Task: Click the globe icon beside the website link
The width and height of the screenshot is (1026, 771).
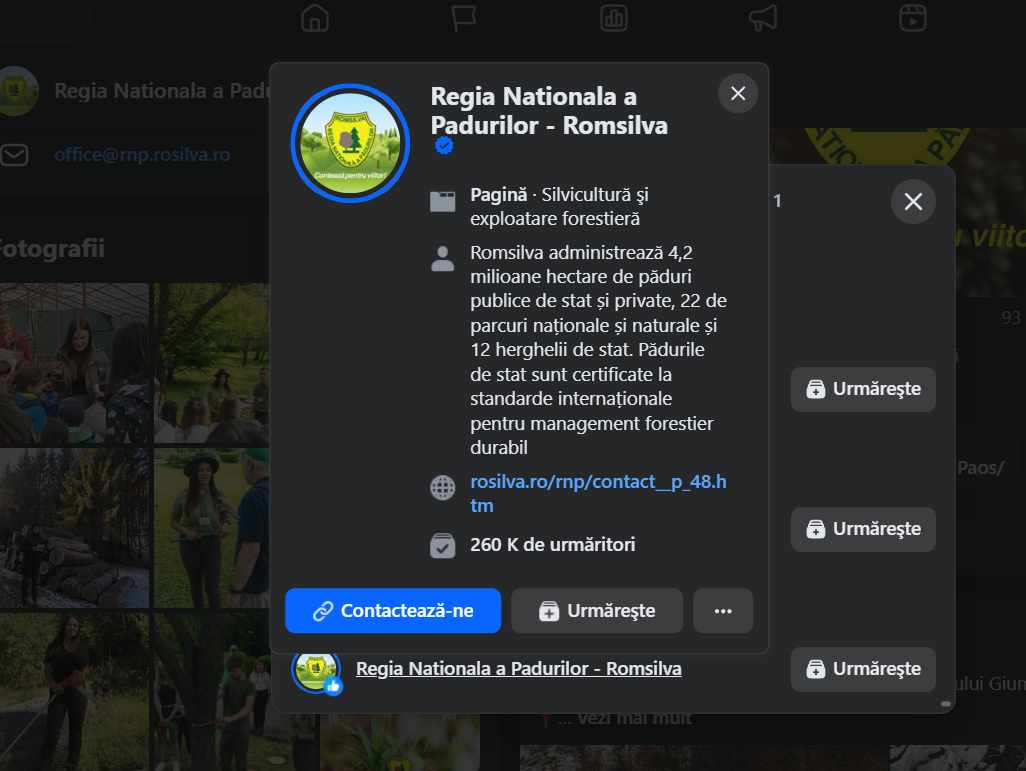Action: (x=443, y=488)
